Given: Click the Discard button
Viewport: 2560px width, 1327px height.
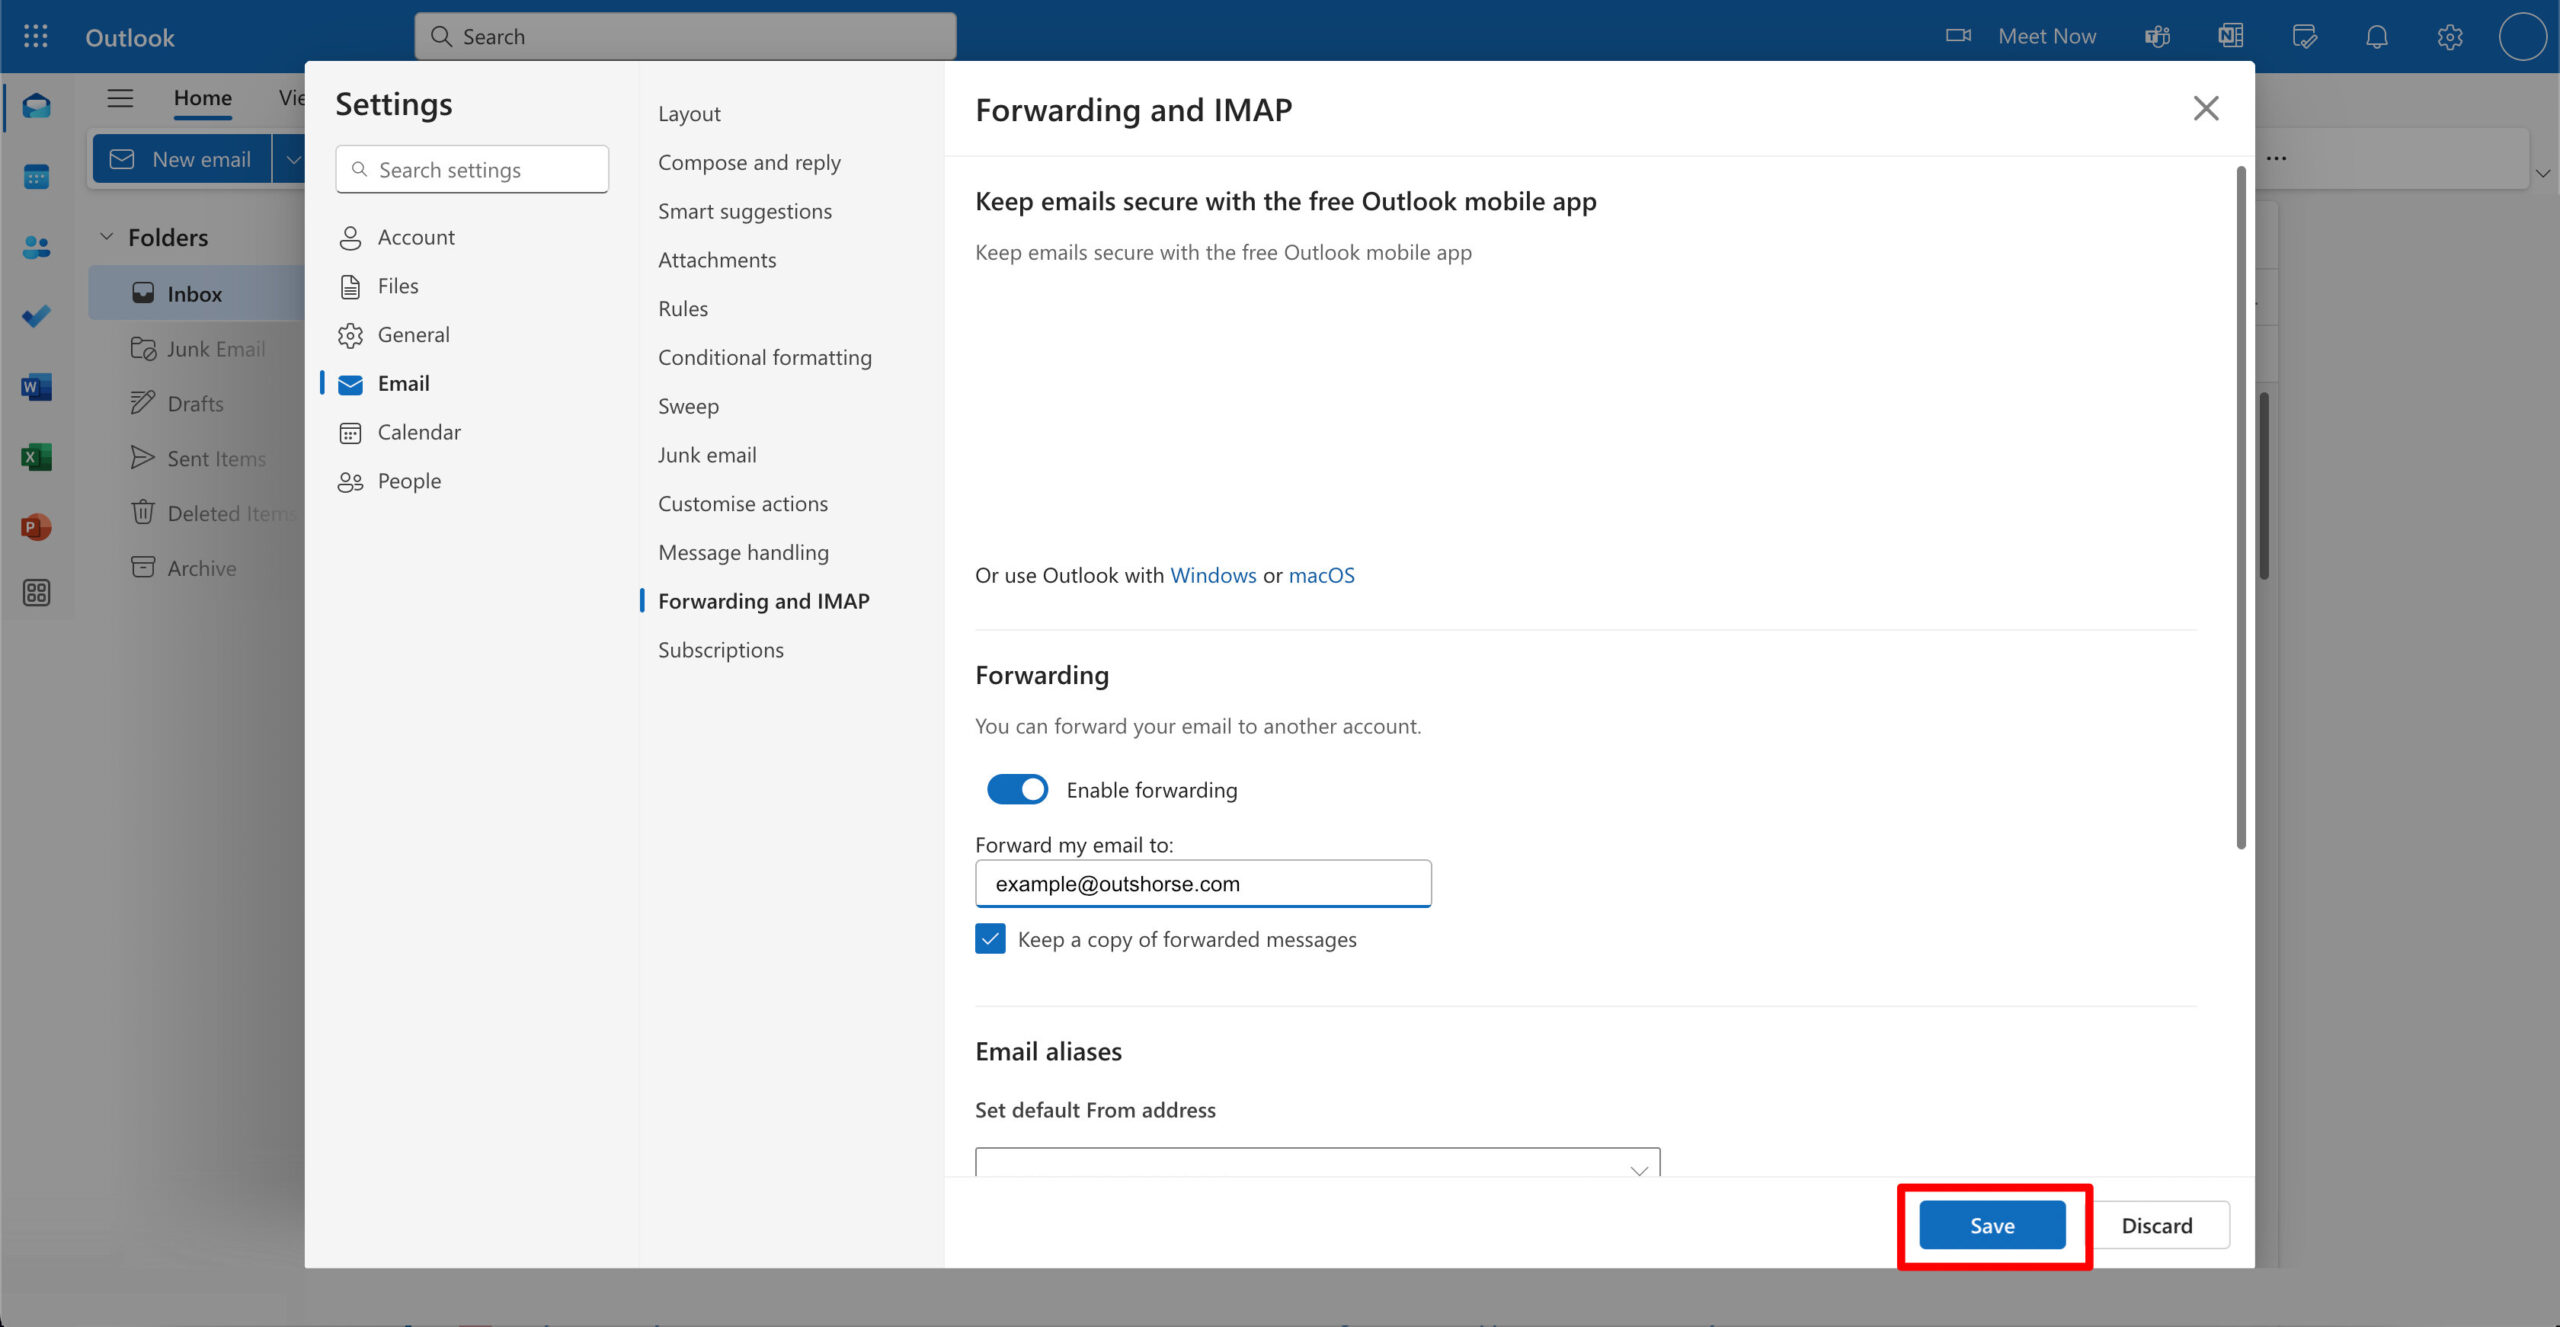Looking at the screenshot, I should click(2157, 1226).
